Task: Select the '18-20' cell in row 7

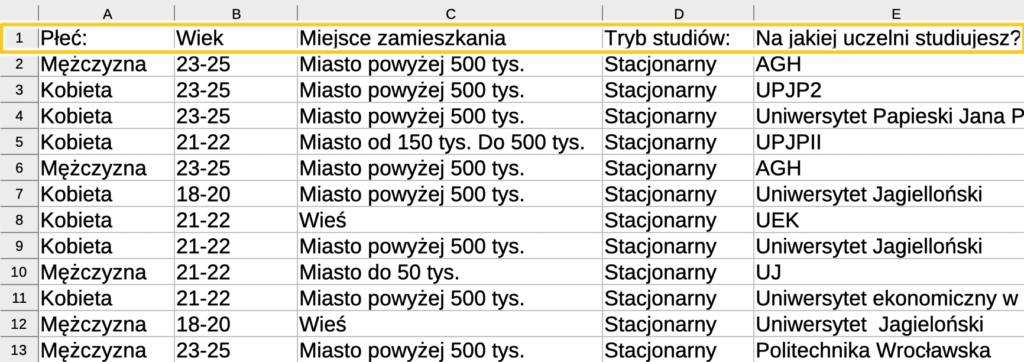Action: pos(236,194)
